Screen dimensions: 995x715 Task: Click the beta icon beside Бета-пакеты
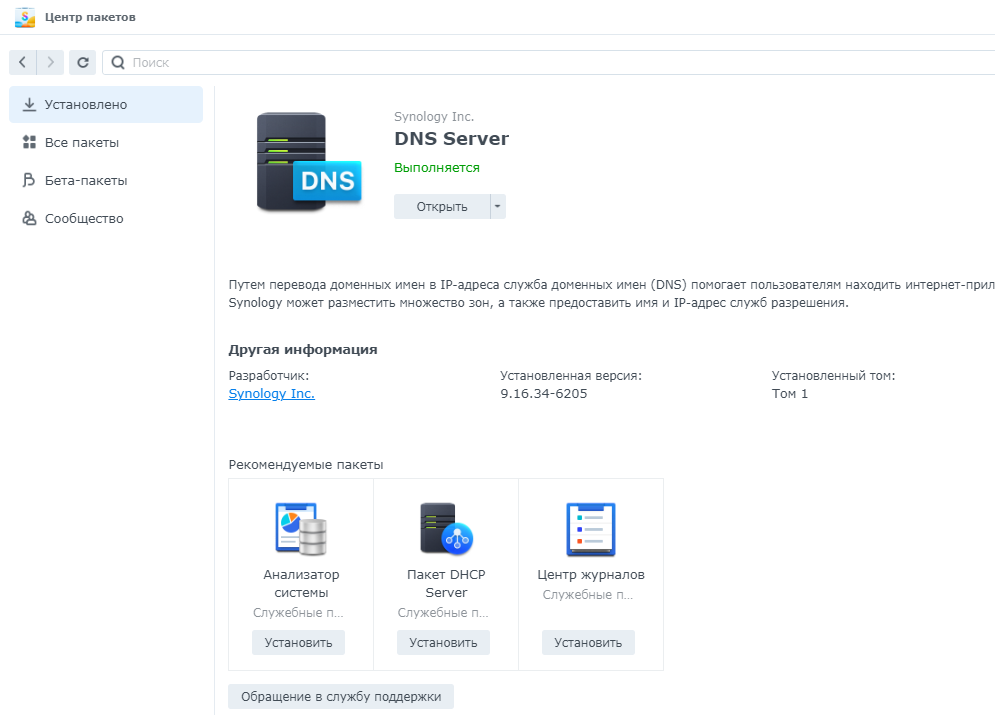click(29, 180)
